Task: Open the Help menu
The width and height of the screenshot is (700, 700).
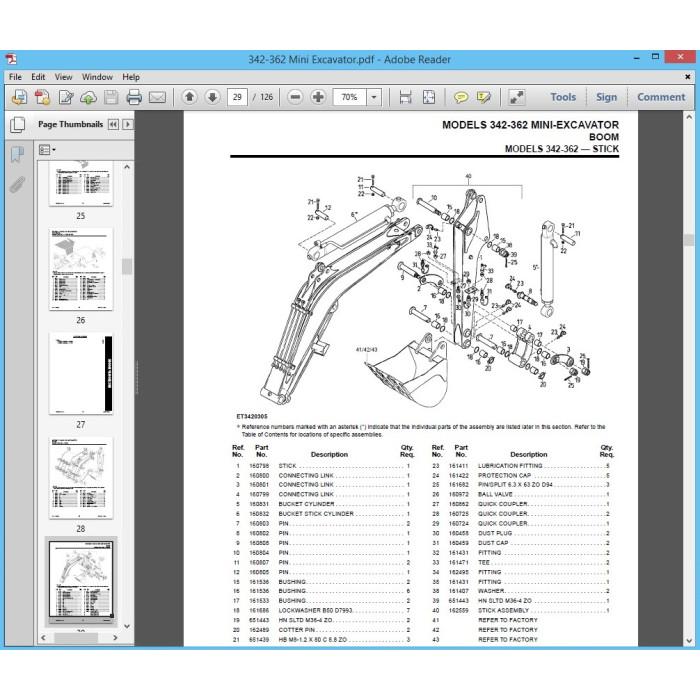Action: 131,77
